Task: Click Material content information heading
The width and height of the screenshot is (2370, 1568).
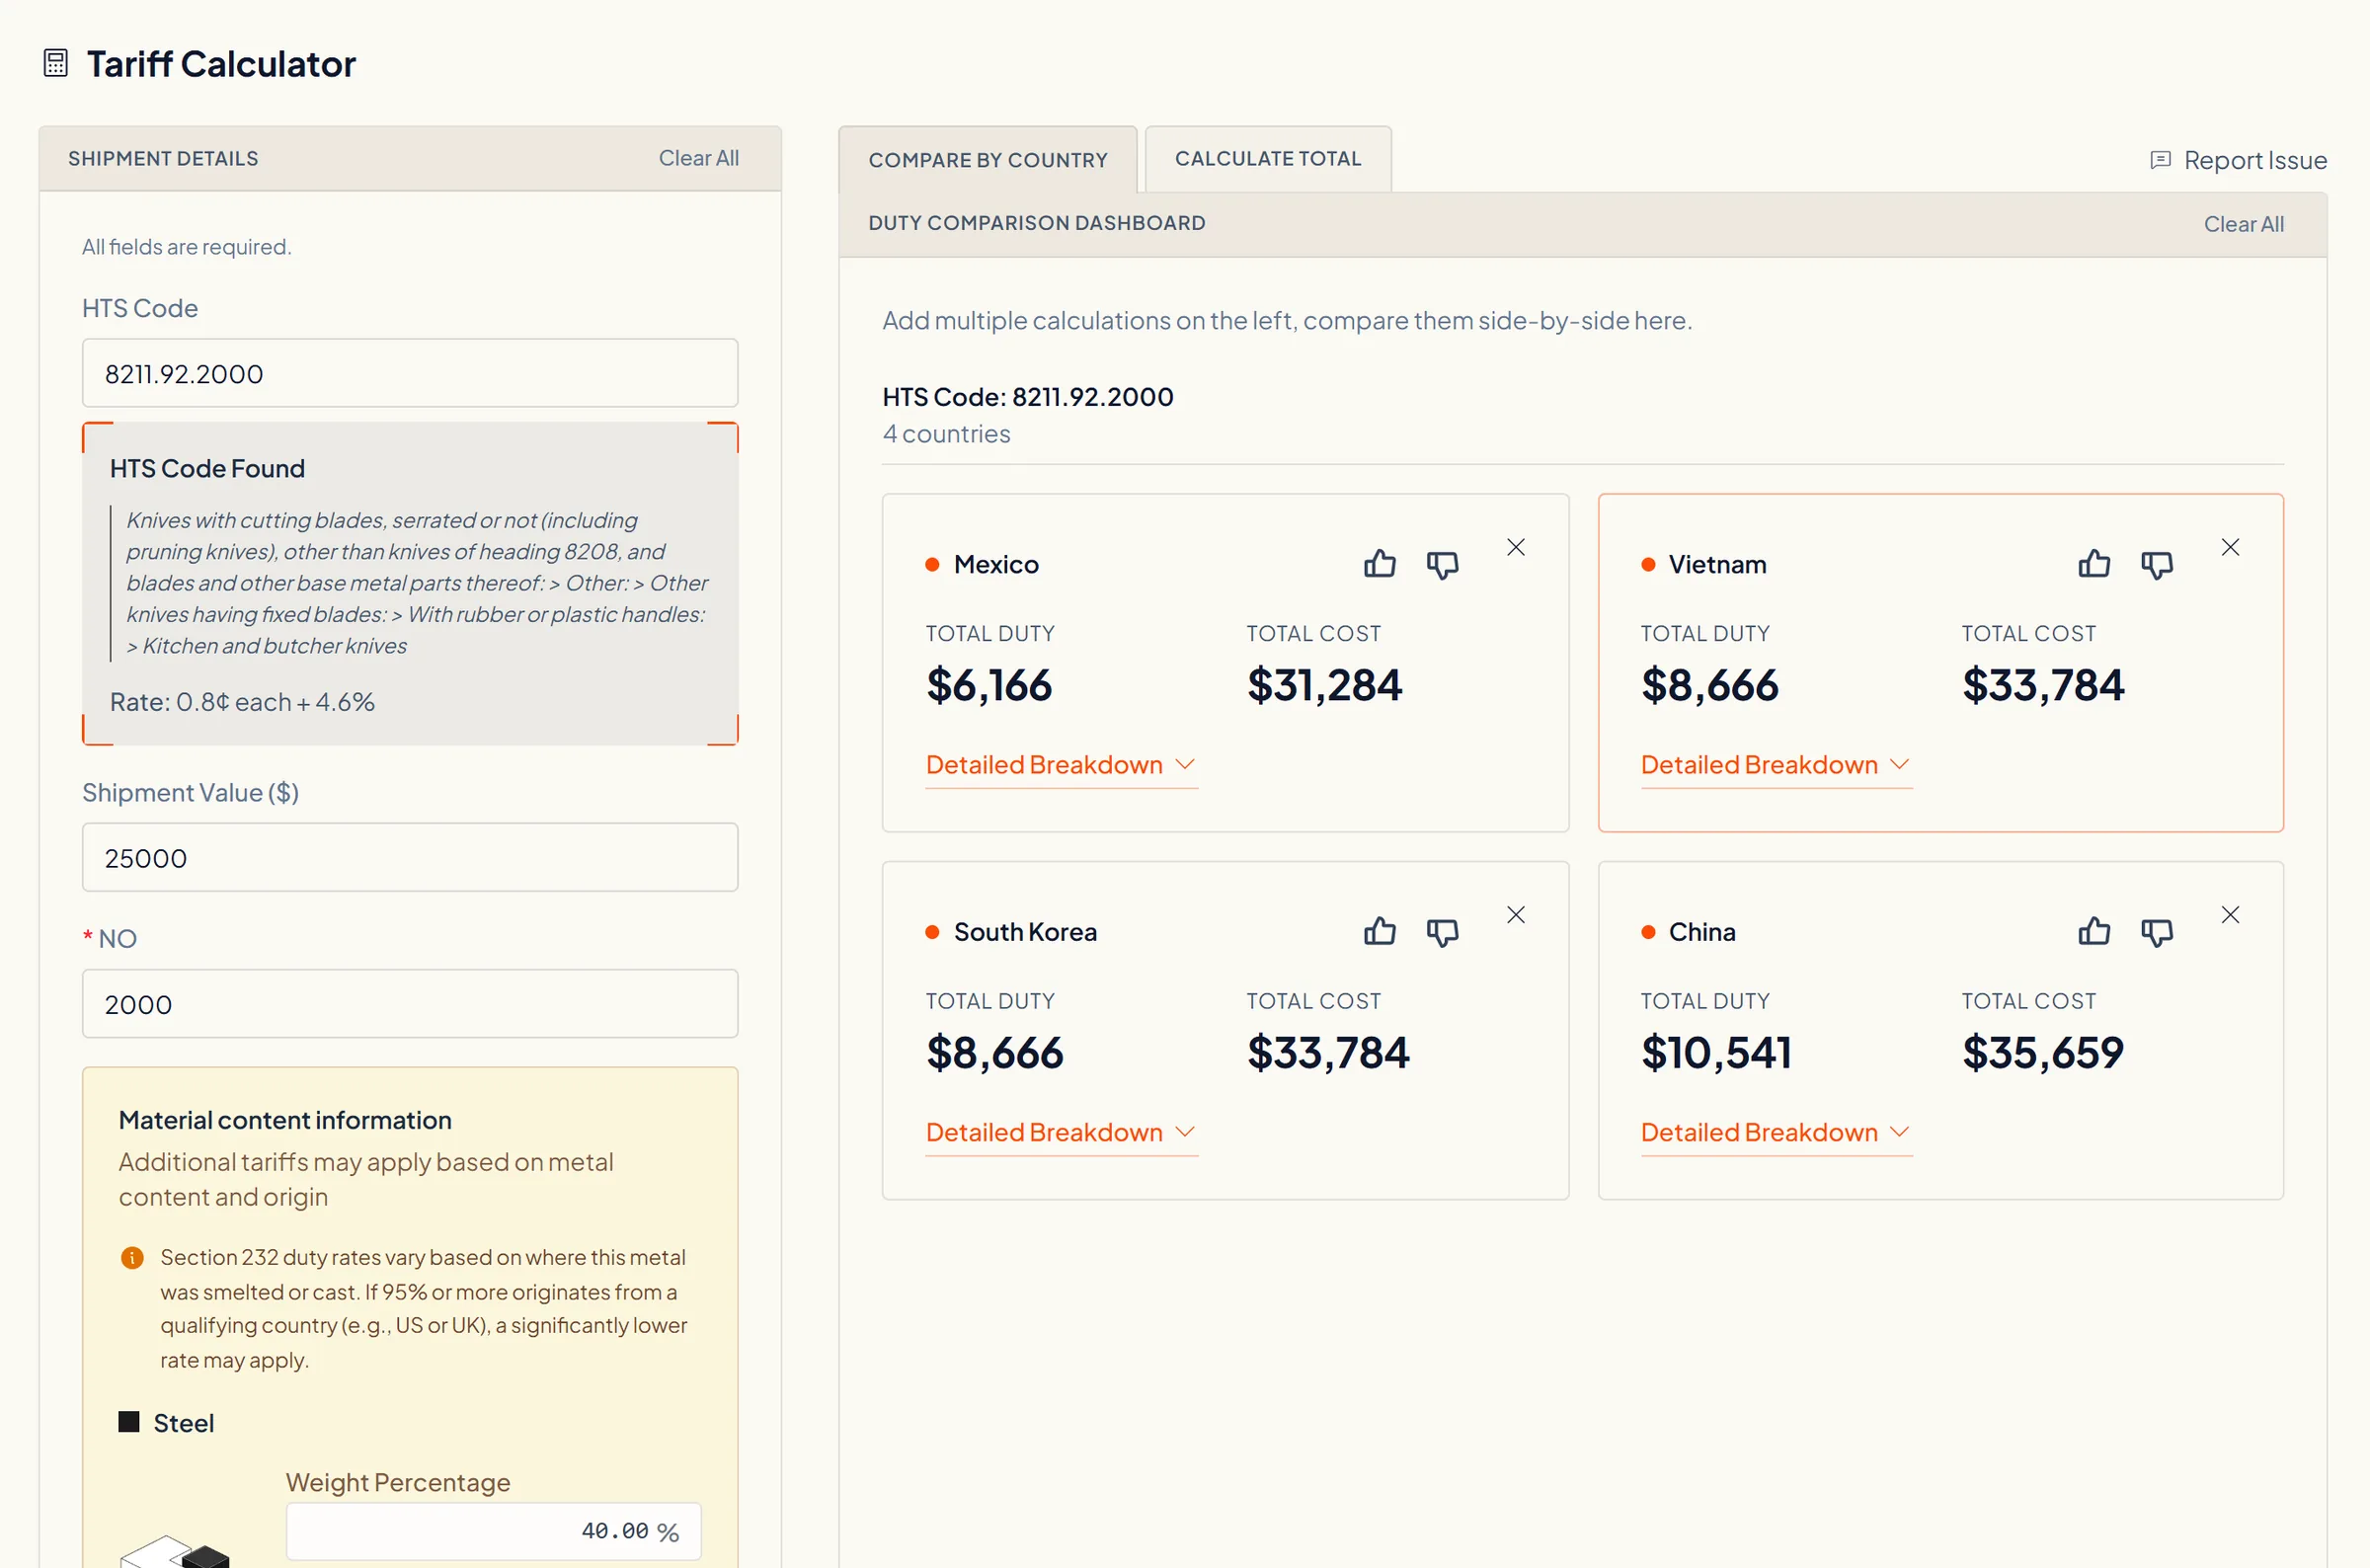Action: pos(285,1120)
